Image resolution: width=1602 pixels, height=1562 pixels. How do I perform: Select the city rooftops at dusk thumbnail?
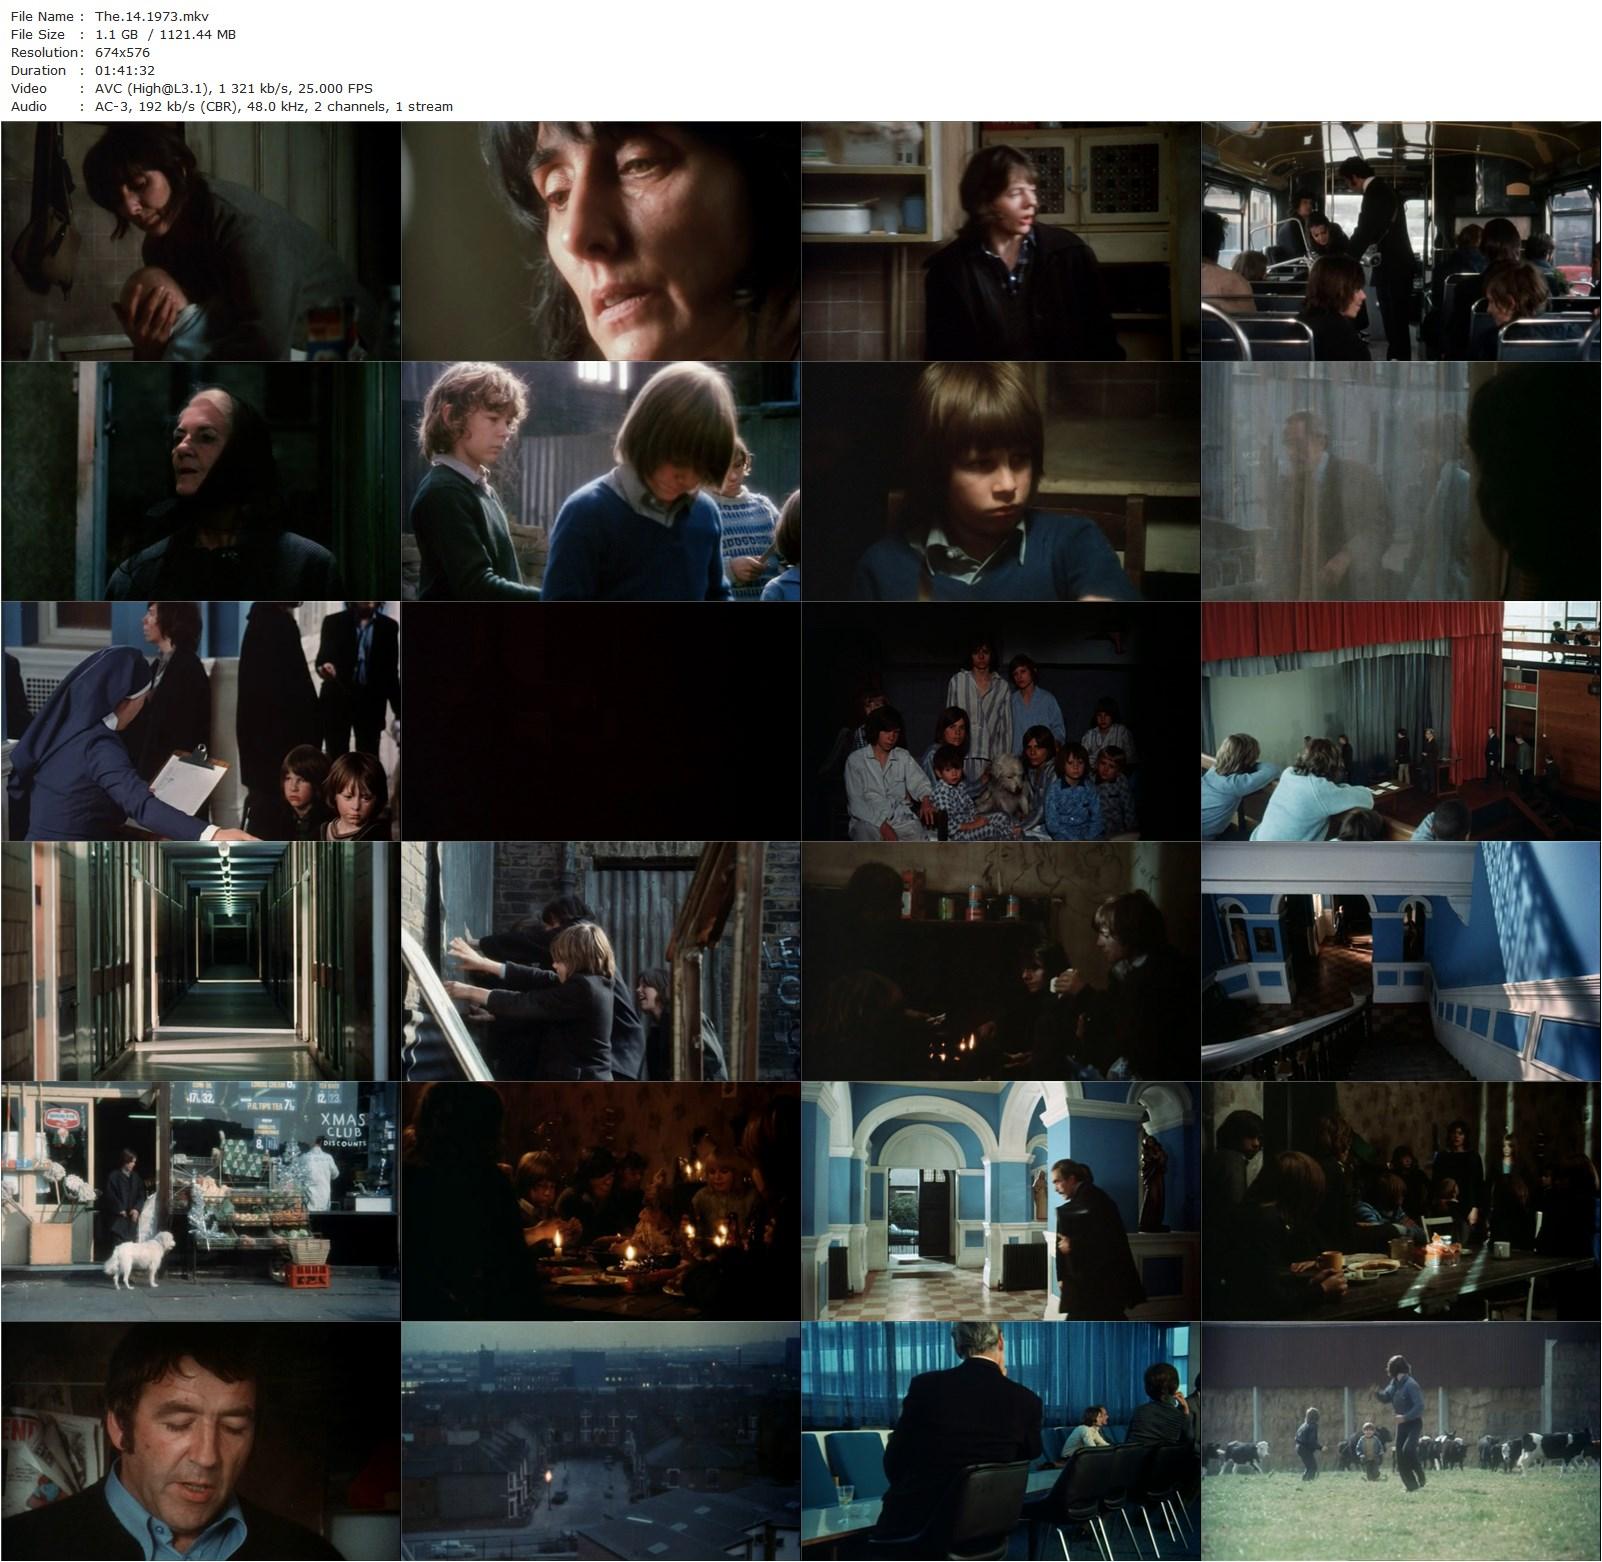[600, 1441]
